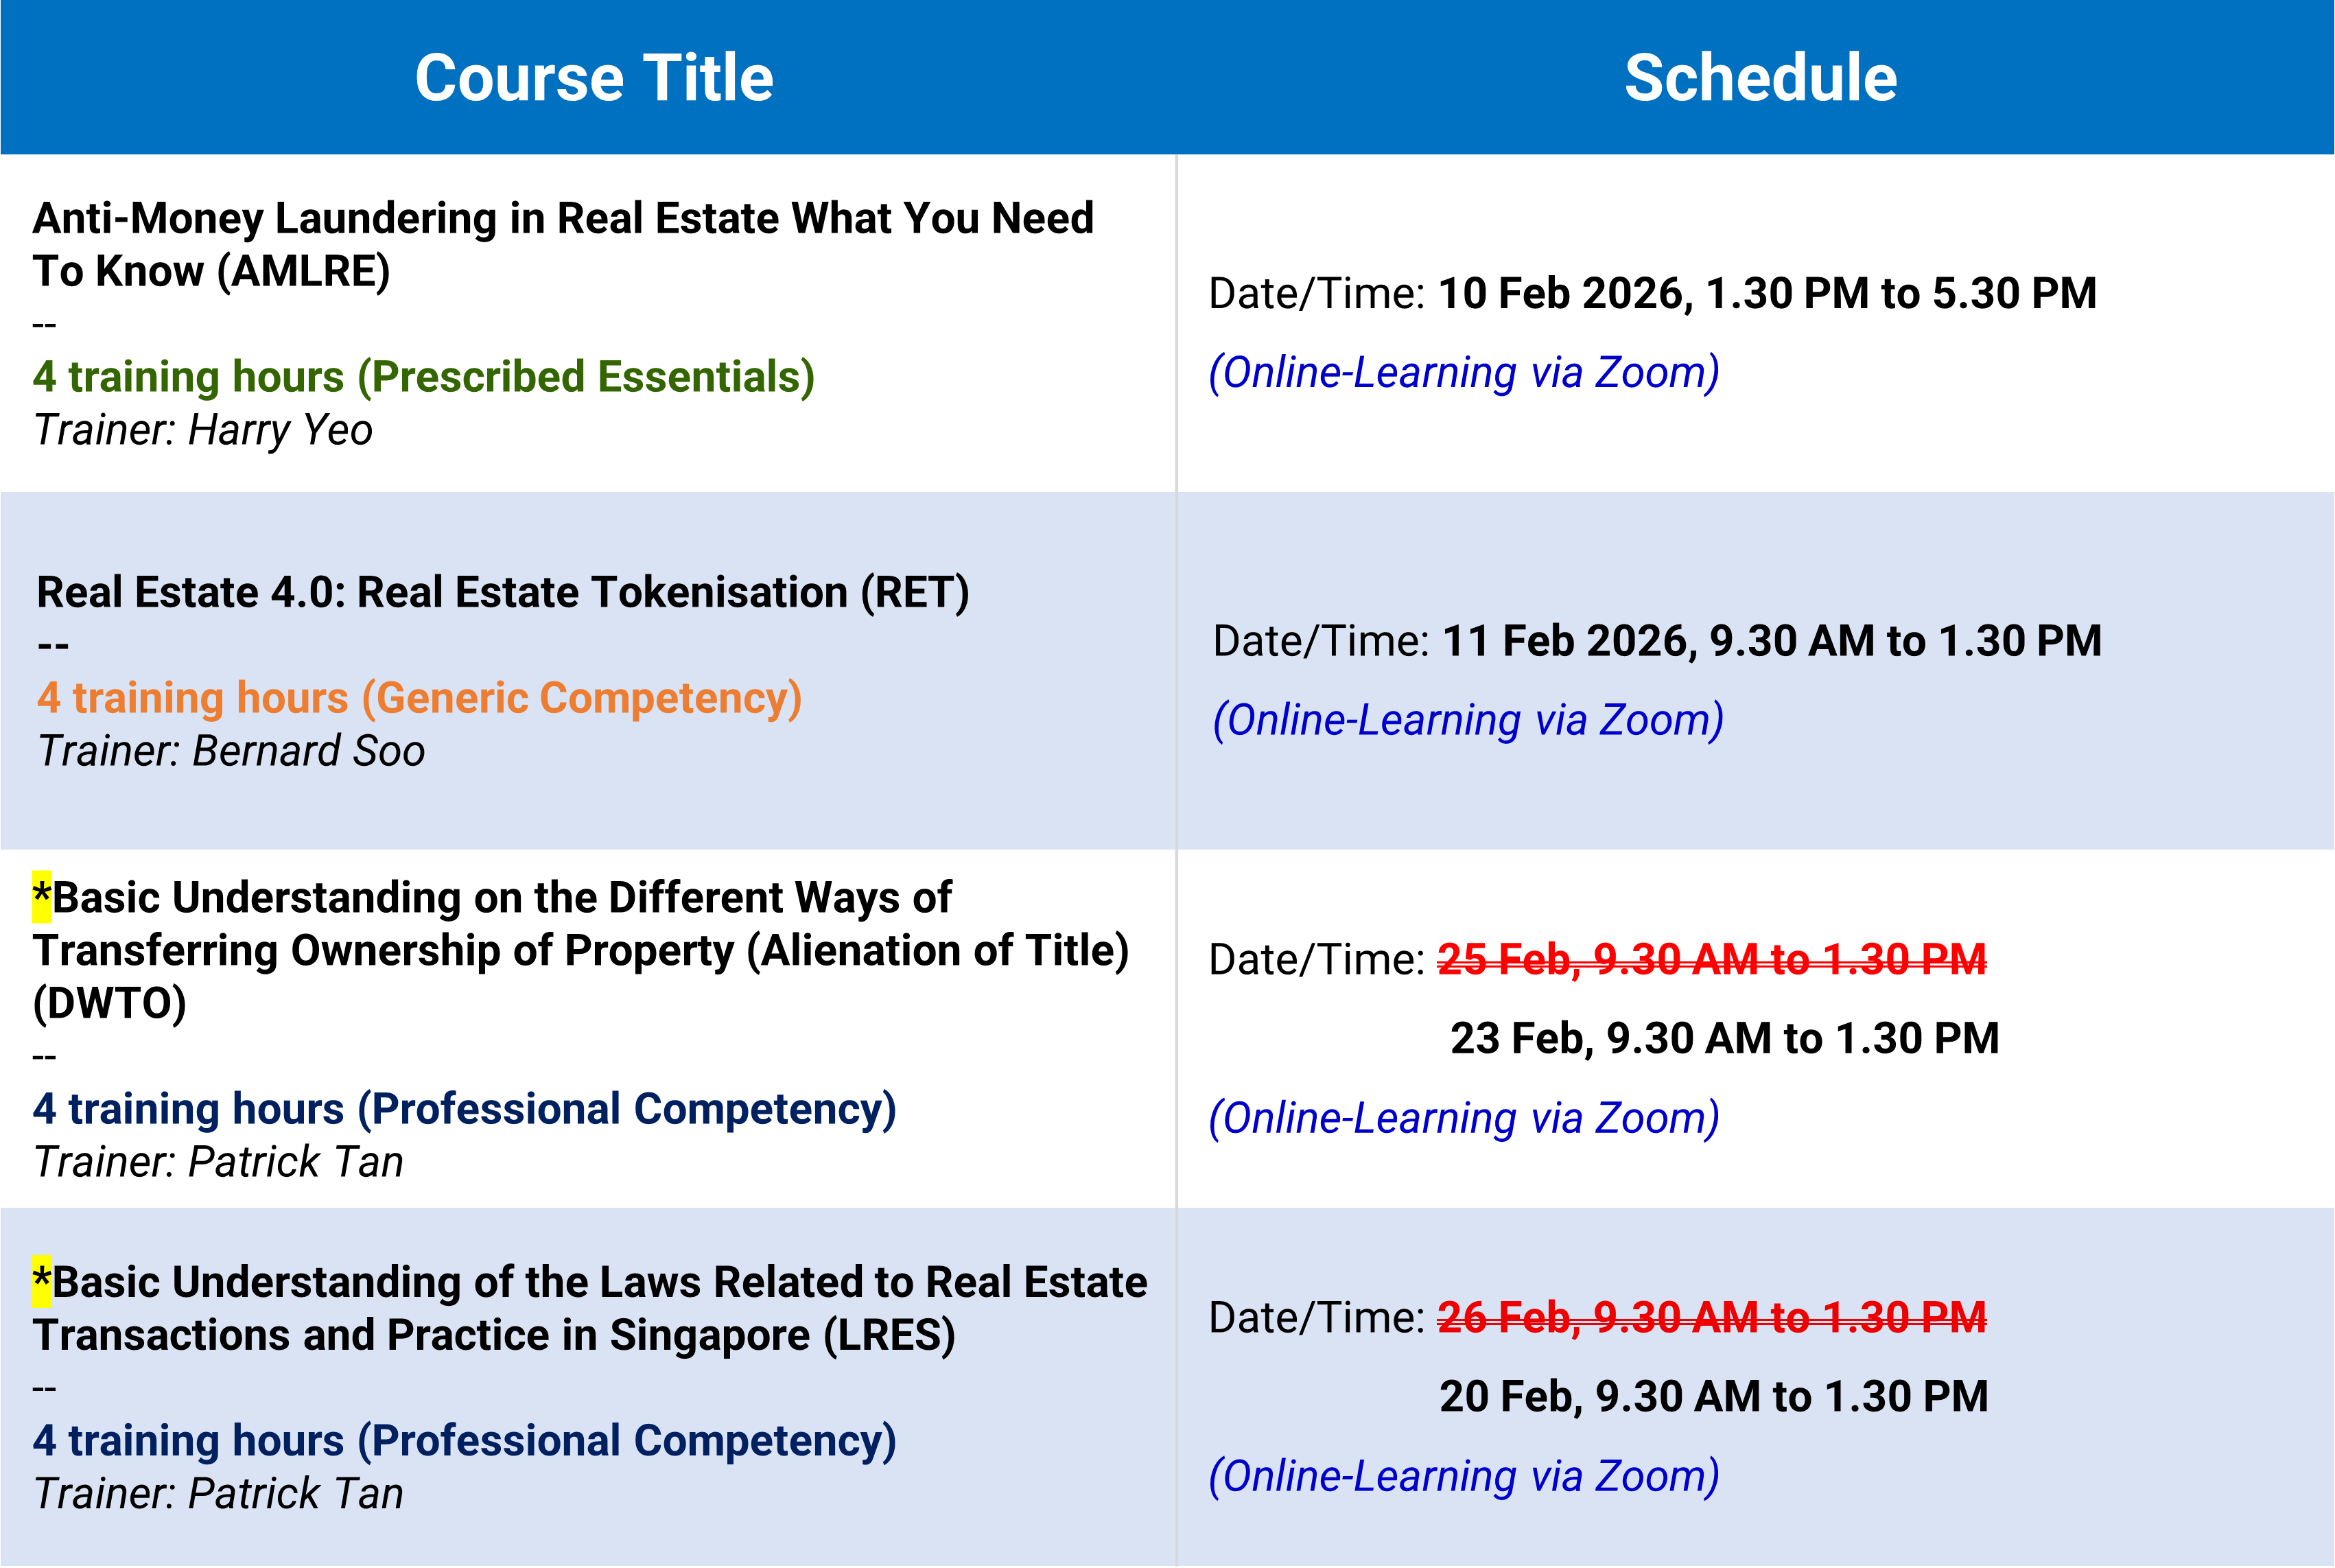
Task: Click the orange Generic Competency training hours text
Action: 420,698
